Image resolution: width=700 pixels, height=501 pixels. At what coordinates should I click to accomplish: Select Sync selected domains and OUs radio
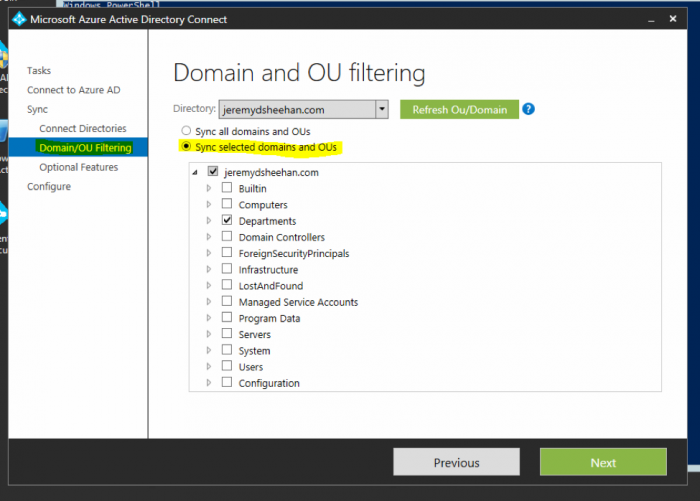[x=186, y=146]
